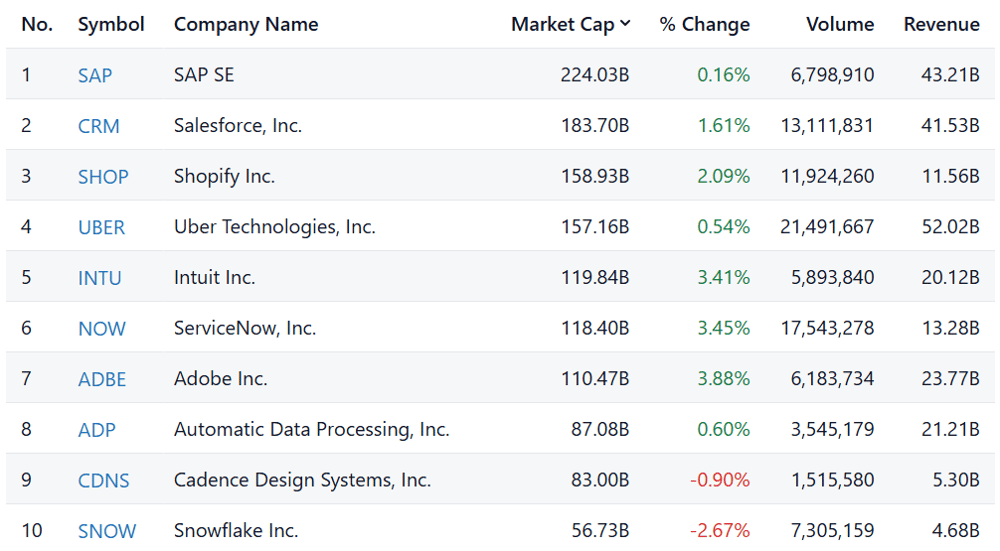The height and width of the screenshot is (551, 1000).
Task: Open the SNOW ticker link
Action: [x=107, y=531]
